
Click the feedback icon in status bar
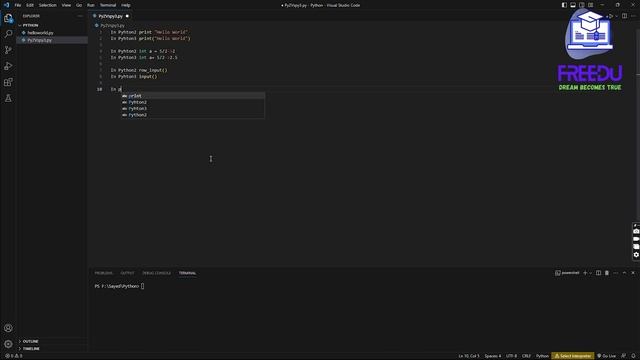(x=624, y=356)
